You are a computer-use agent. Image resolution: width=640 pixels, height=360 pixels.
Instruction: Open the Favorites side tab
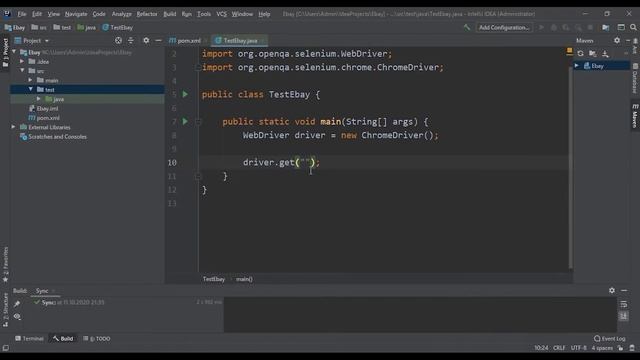5,264
